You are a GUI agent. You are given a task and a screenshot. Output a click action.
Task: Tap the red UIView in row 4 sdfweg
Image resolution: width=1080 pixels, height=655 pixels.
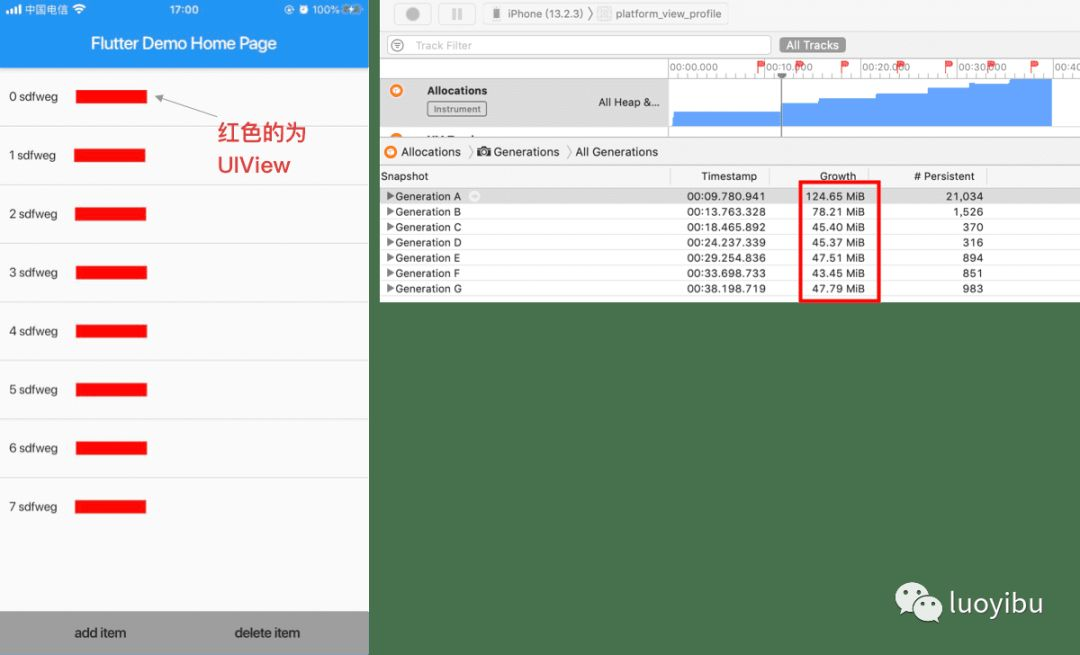click(x=111, y=331)
